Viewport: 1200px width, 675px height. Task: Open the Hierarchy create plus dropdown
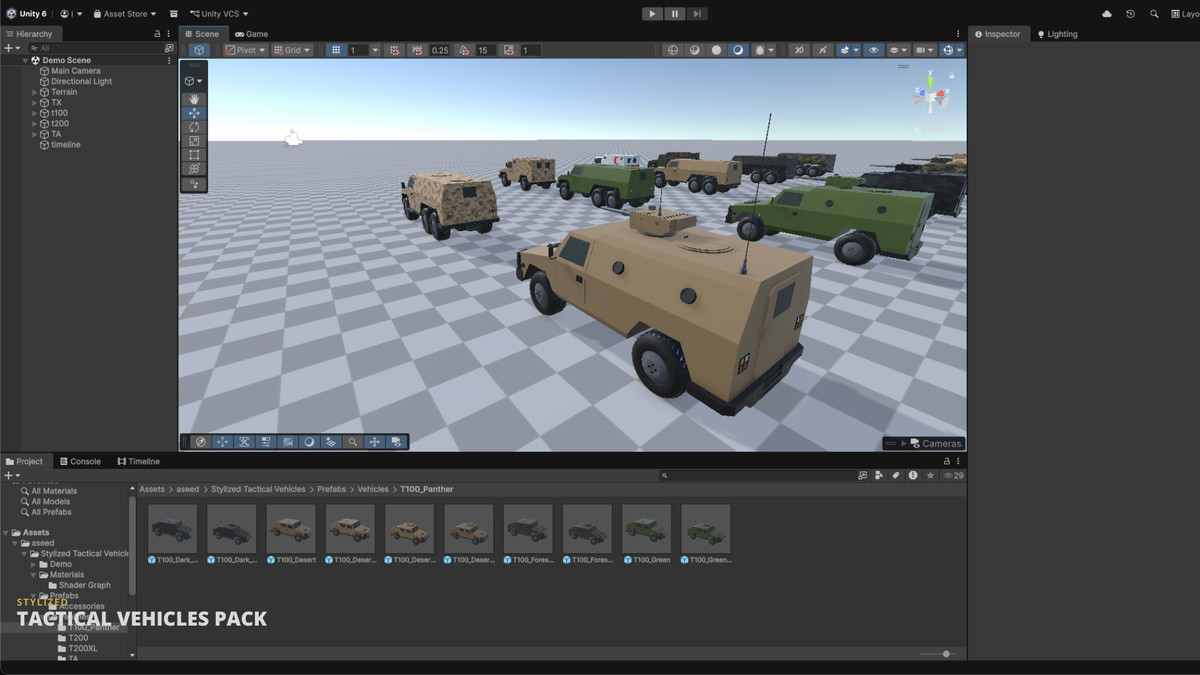tap(12, 48)
